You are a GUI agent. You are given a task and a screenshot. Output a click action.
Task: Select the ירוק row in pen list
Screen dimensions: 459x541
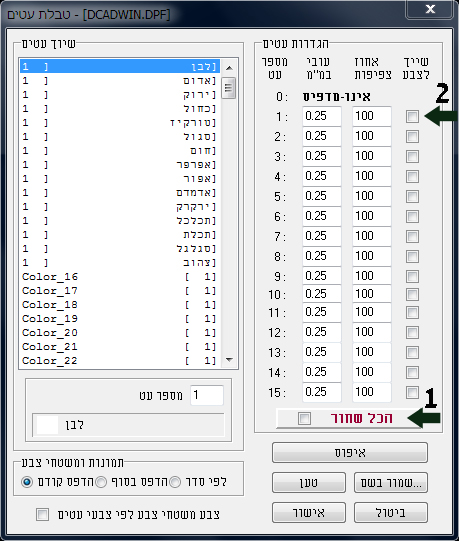click(x=120, y=94)
